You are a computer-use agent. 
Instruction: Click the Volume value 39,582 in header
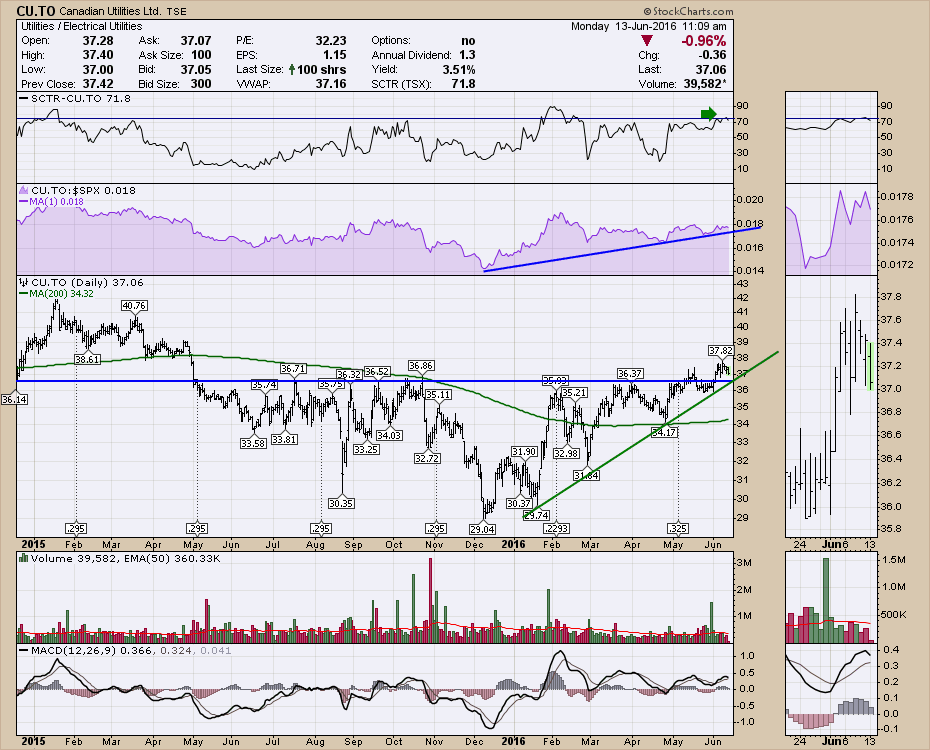[x=705, y=84]
